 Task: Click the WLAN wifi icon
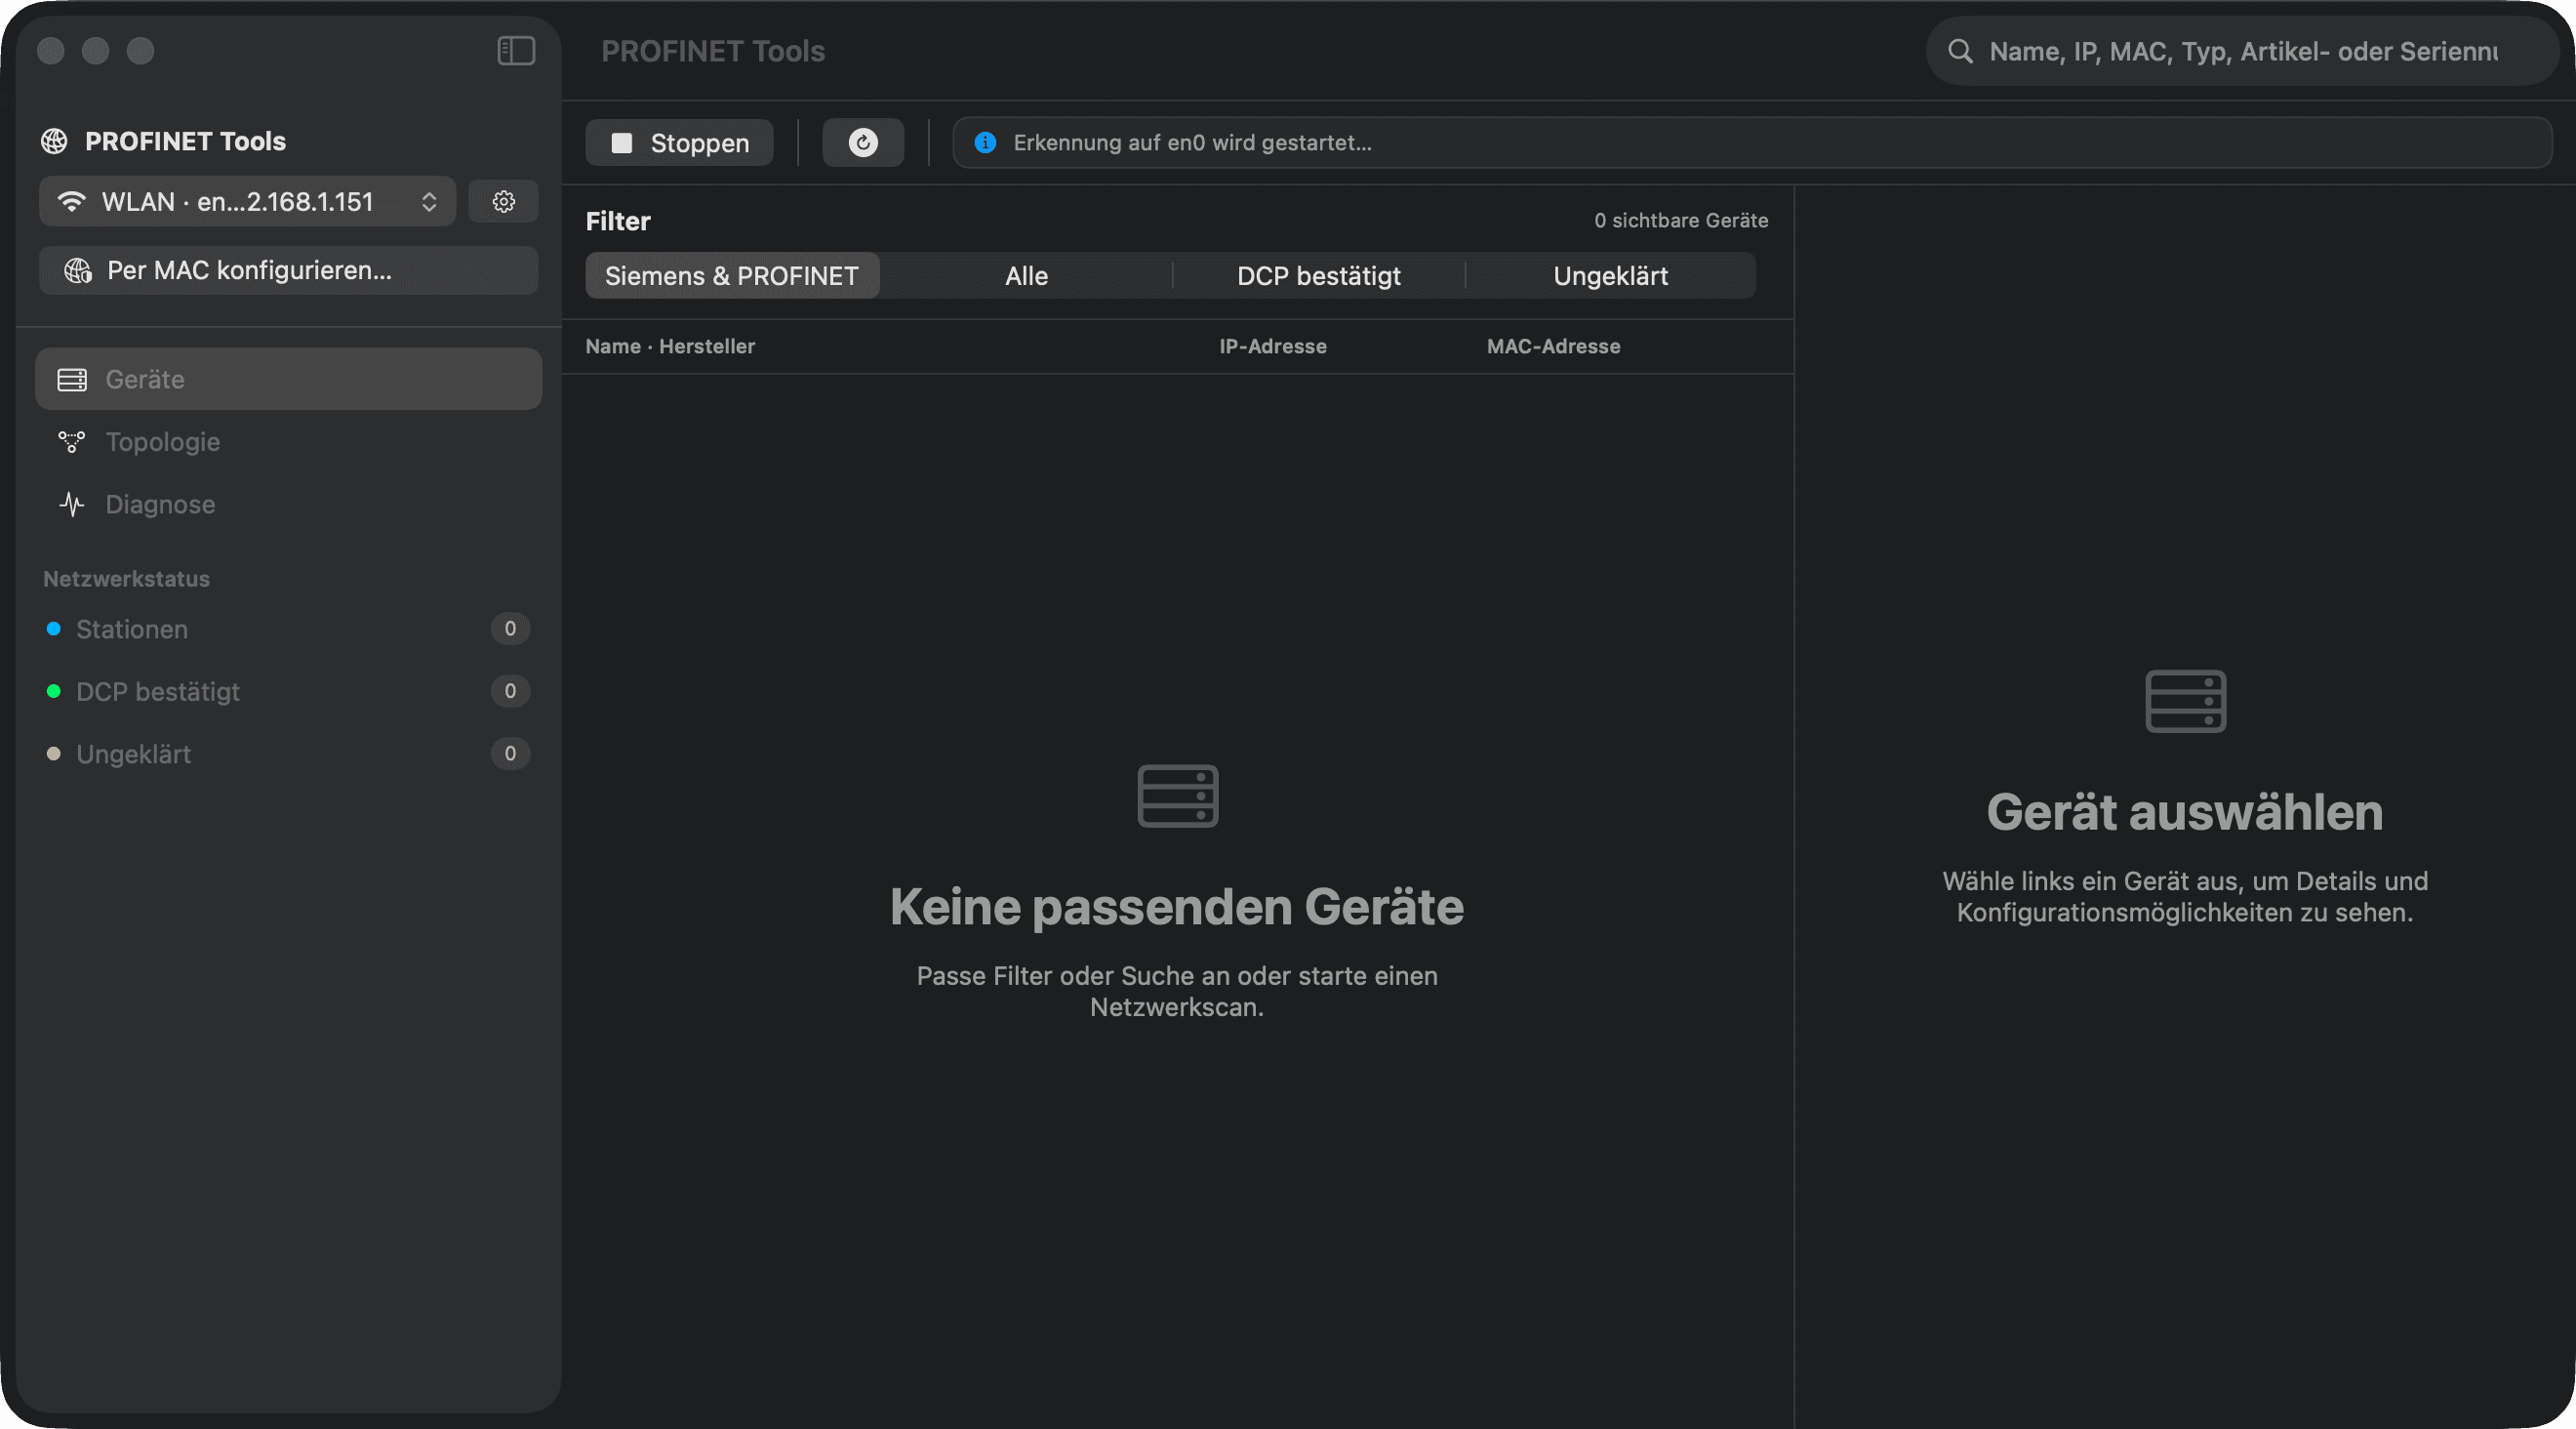(x=71, y=202)
